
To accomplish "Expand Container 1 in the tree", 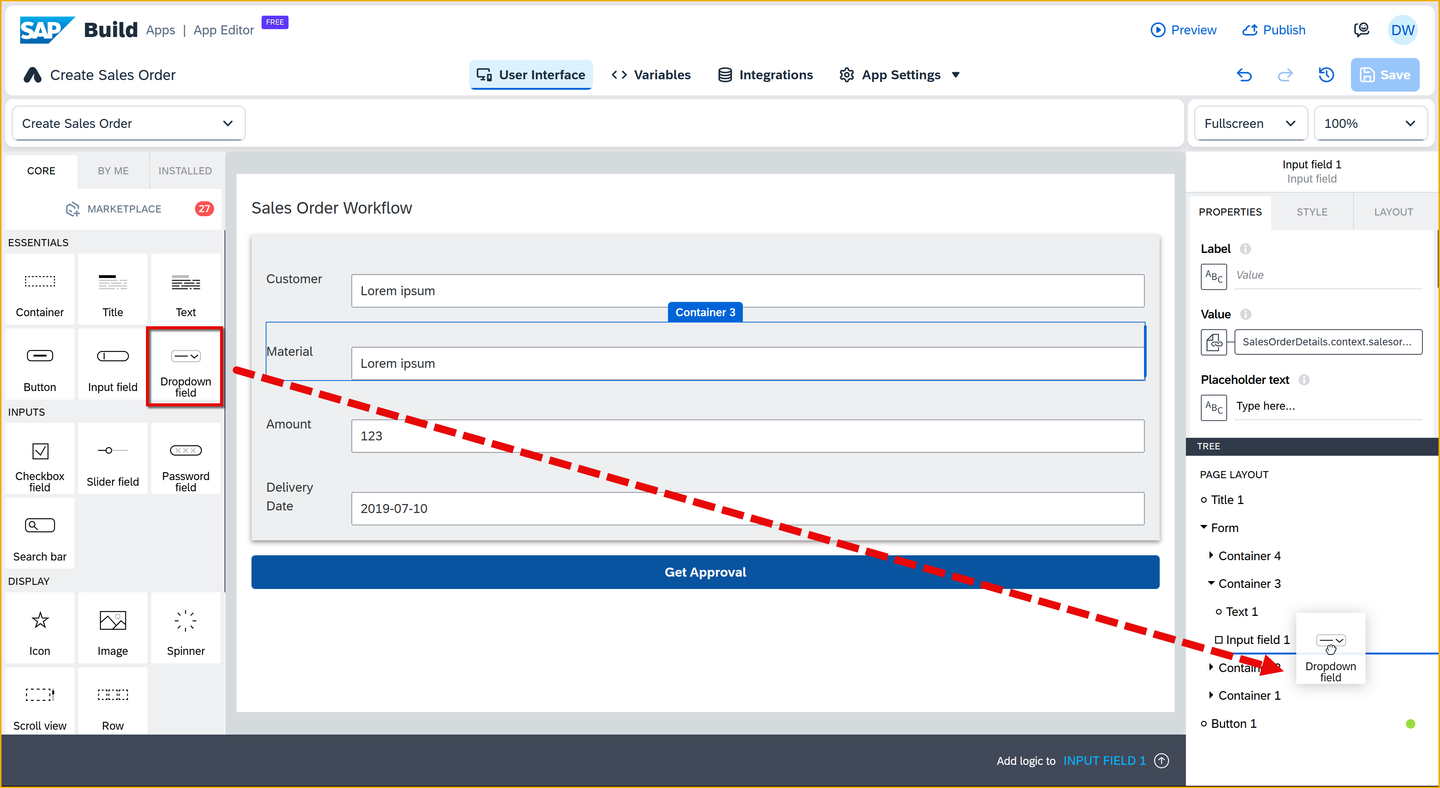I will click(1212, 696).
